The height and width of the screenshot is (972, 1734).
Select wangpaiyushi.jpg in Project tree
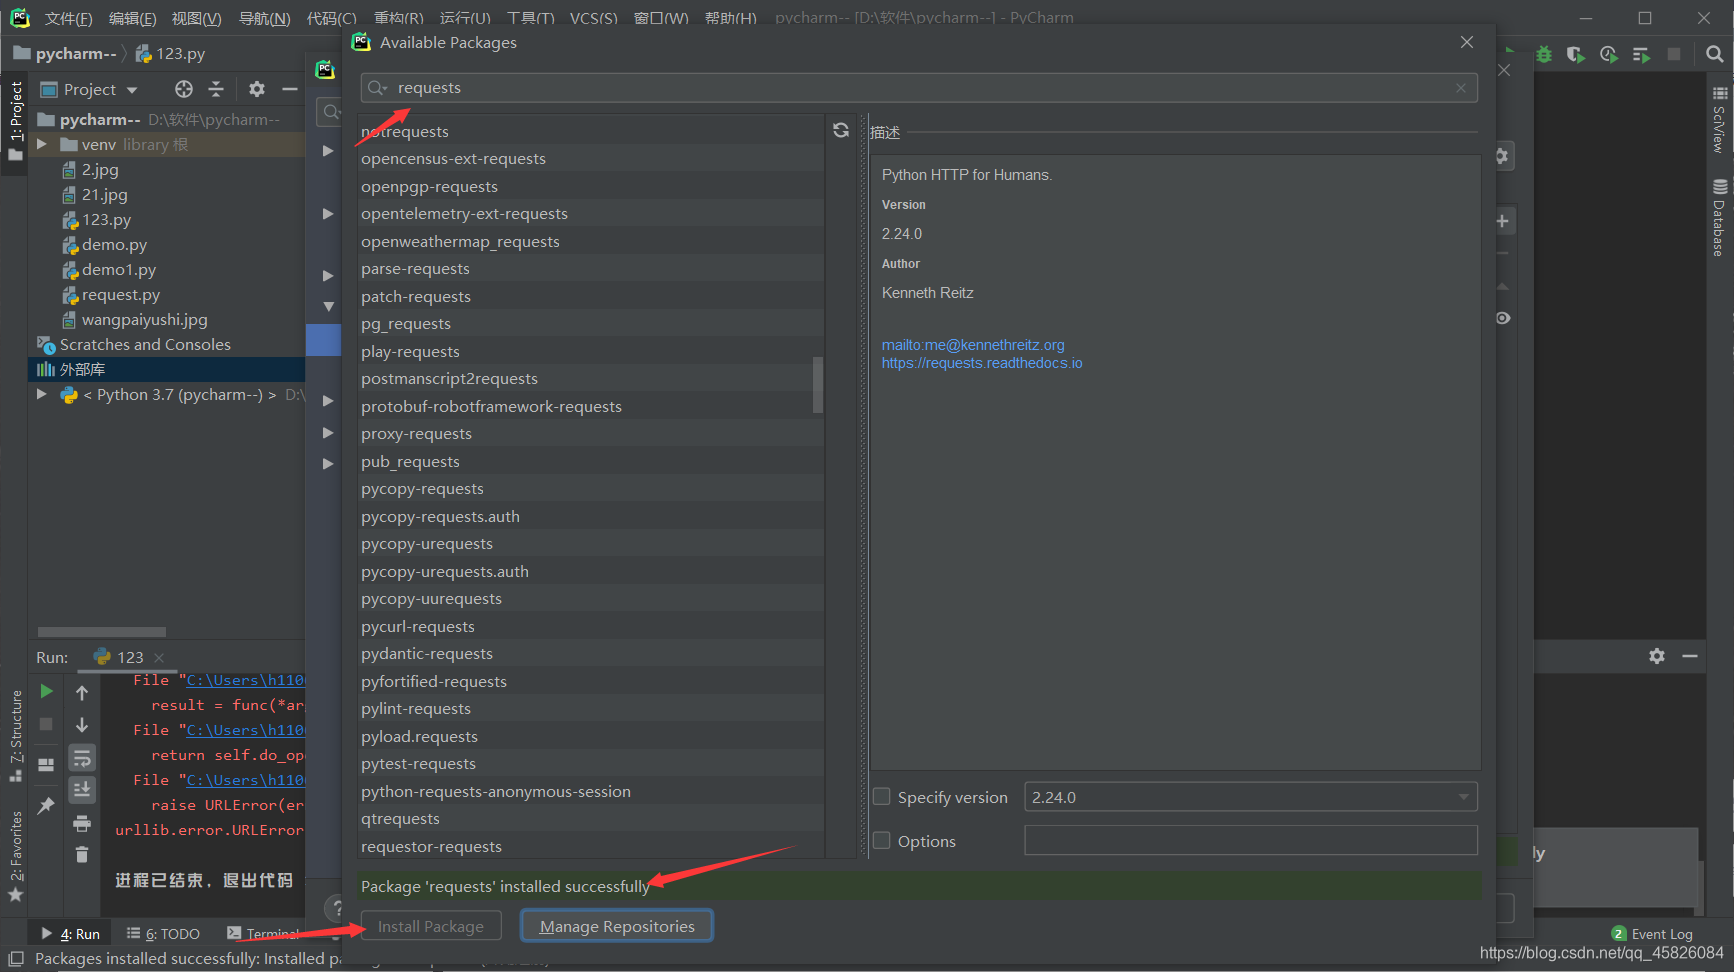pos(144,319)
